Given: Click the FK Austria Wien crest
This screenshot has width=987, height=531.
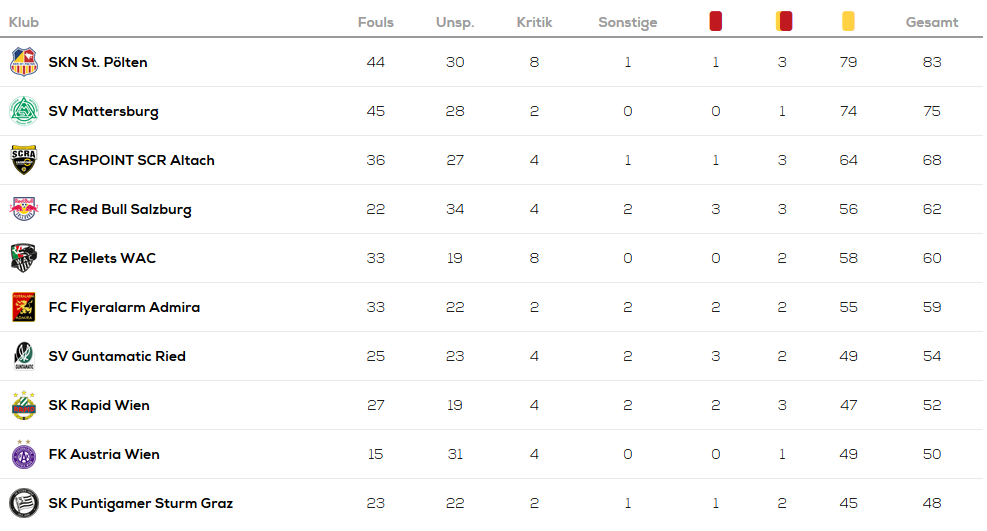Looking at the screenshot, I should (x=24, y=454).
